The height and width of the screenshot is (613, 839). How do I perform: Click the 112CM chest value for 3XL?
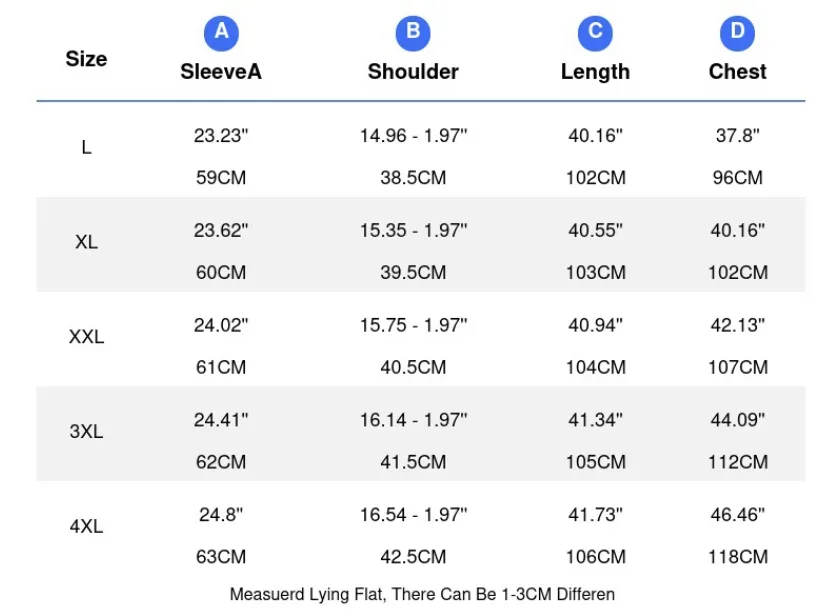(738, 462)
